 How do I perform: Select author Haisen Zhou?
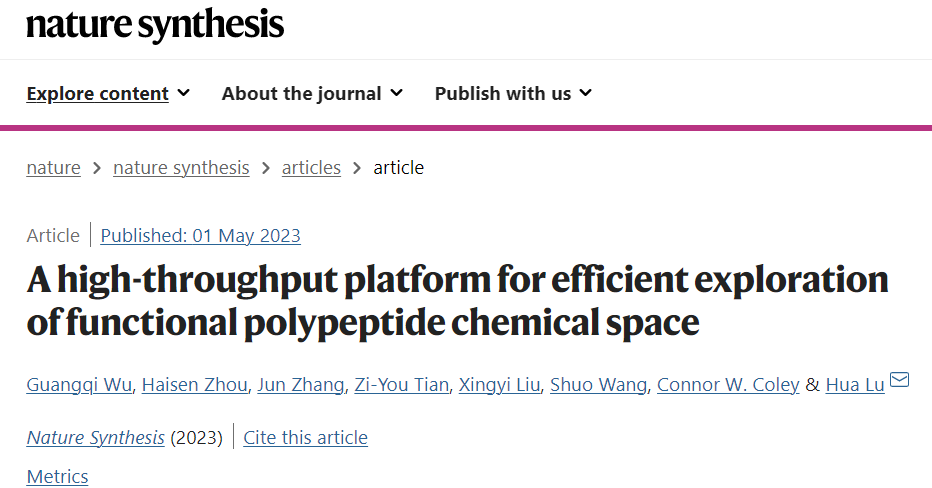click(194, 385)
